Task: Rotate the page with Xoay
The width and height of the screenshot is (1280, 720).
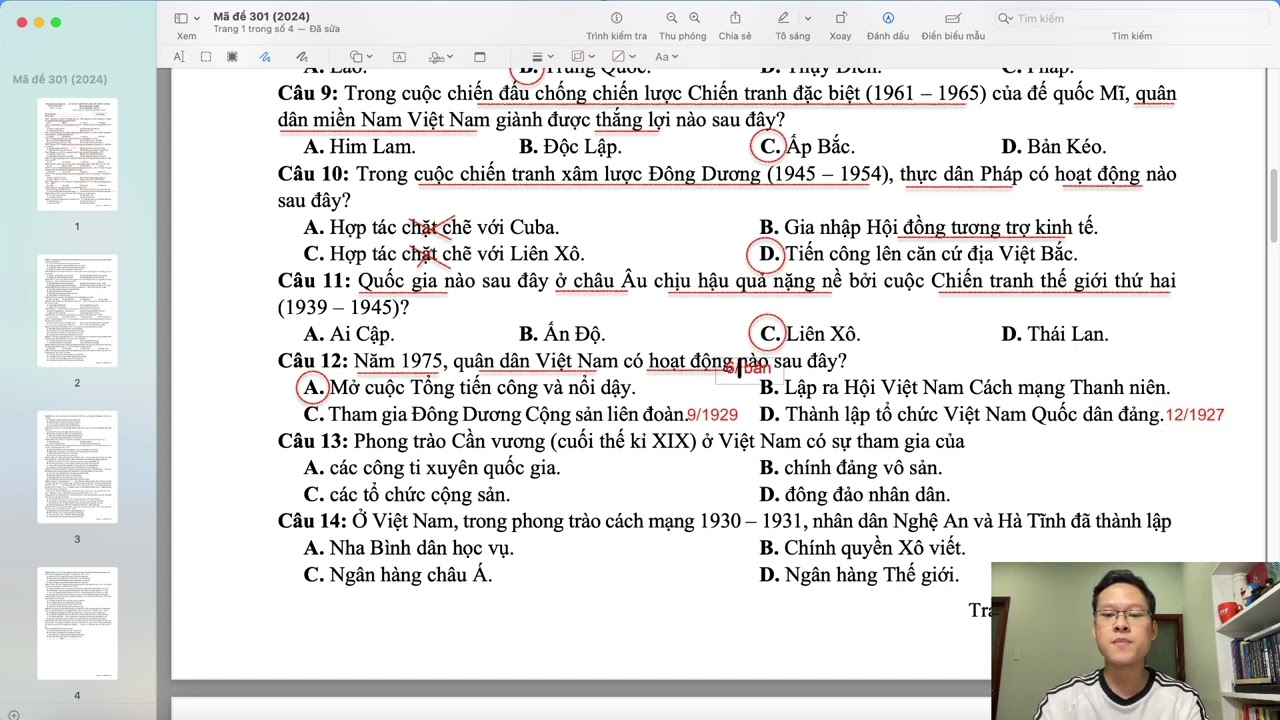Action: pyautogui.click(x=840, y=18)
